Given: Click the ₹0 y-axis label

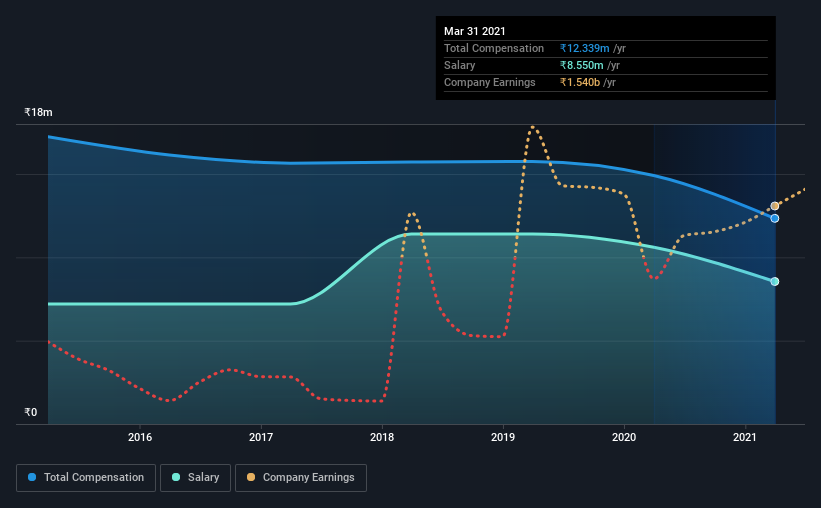Looking at the screenshot, I should [x=31, y=412].
